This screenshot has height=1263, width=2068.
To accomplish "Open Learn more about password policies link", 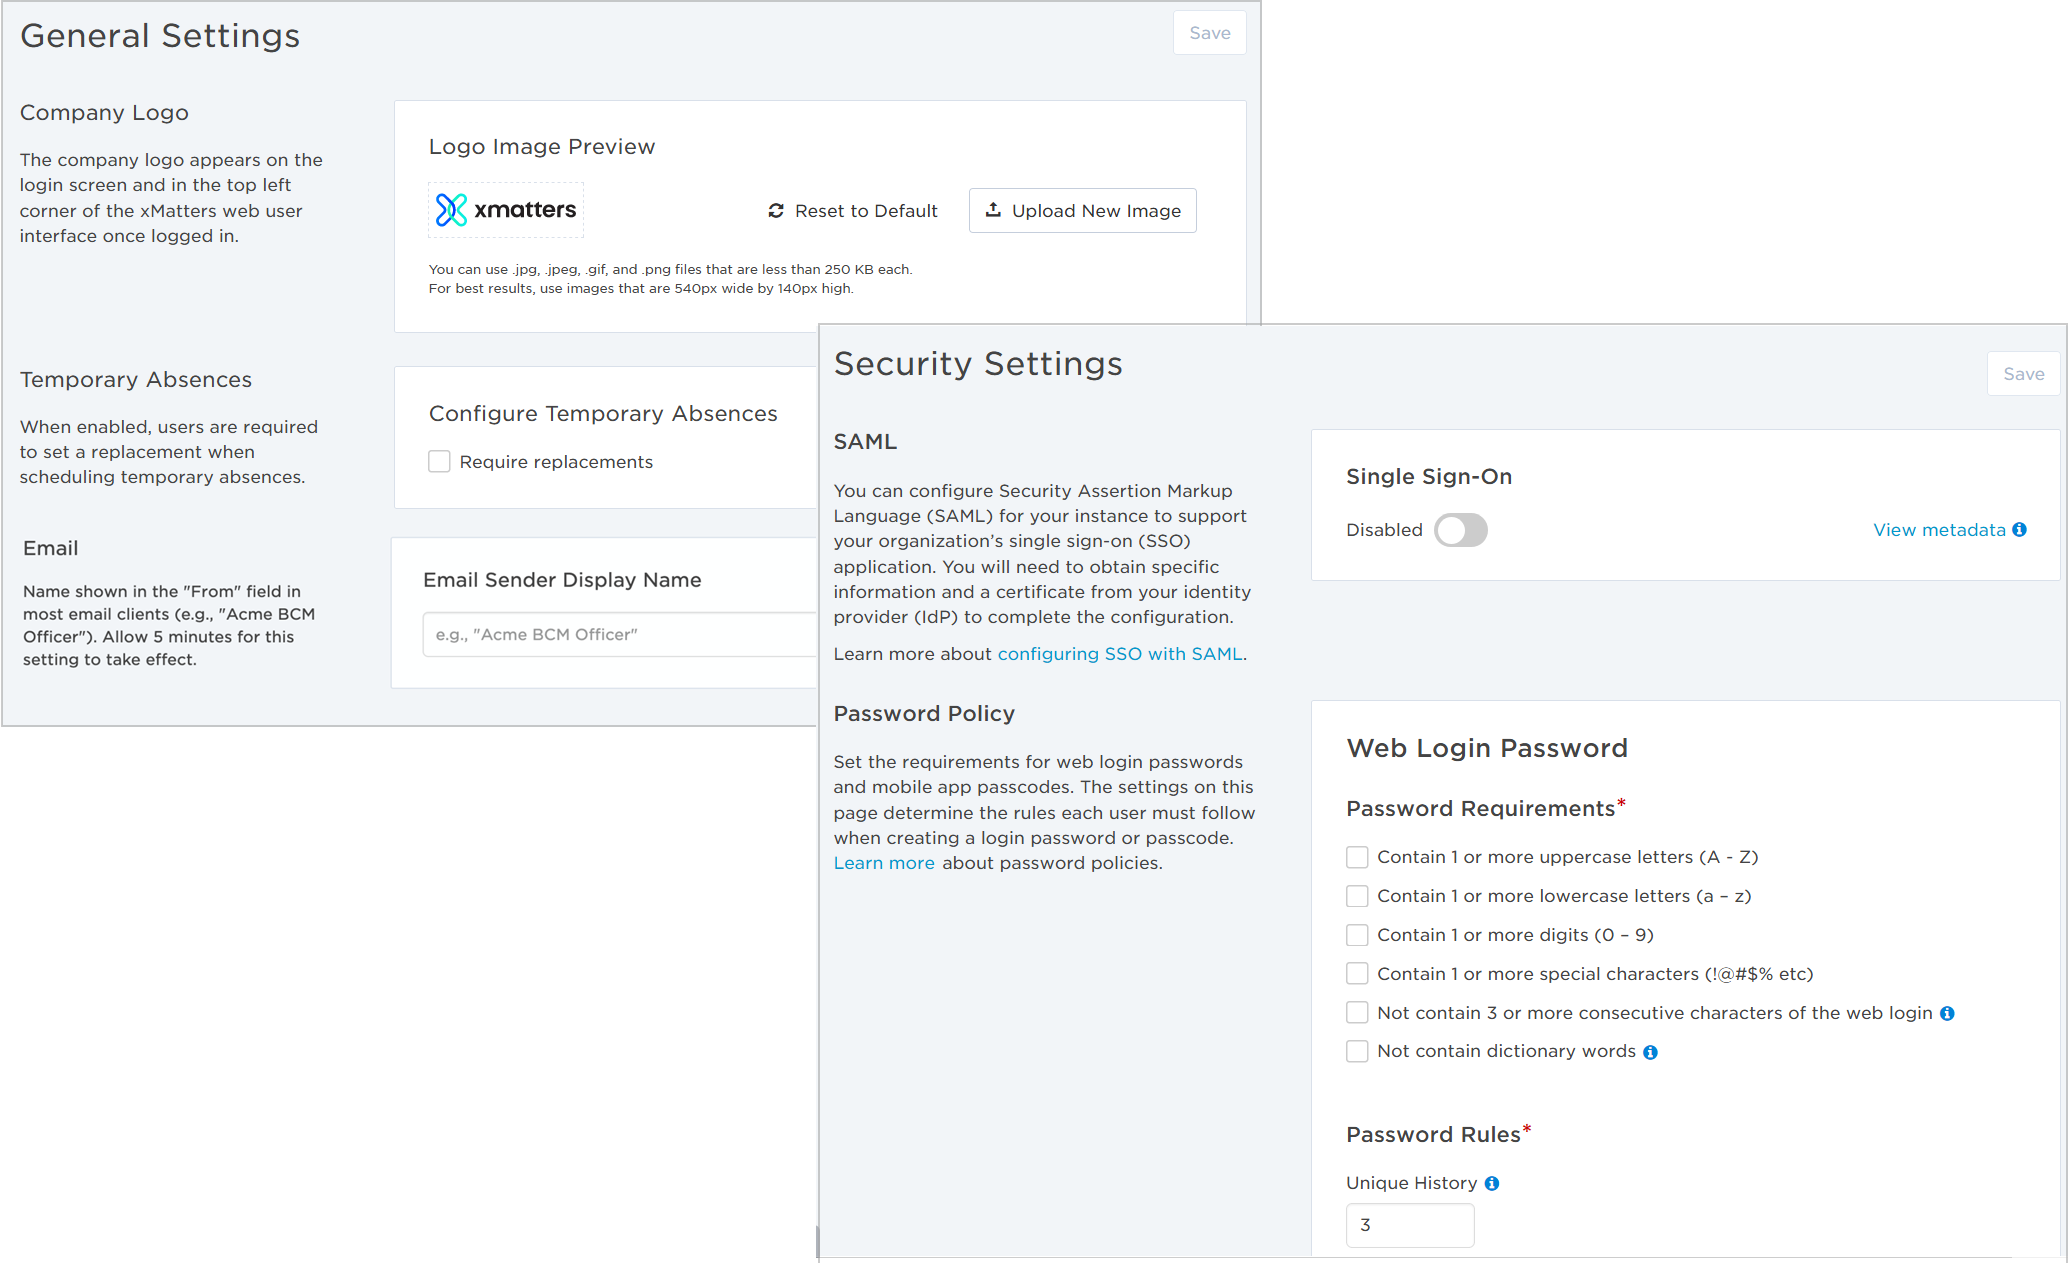I will (884, 863).
